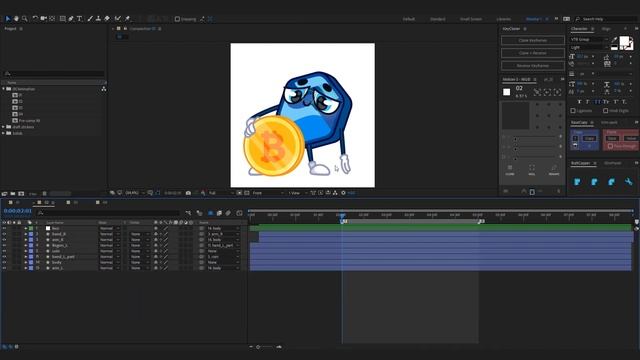Create a new folder in Project panel
Viewport: 640px width, 360px height.
(x=13, y=193)
